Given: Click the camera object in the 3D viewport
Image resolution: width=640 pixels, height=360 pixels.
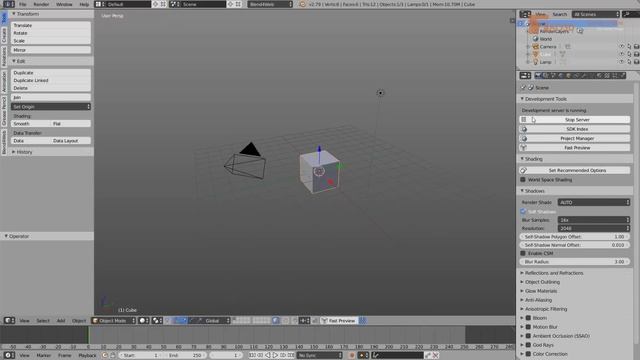Looking at the screenshot, I should point(245,162).
